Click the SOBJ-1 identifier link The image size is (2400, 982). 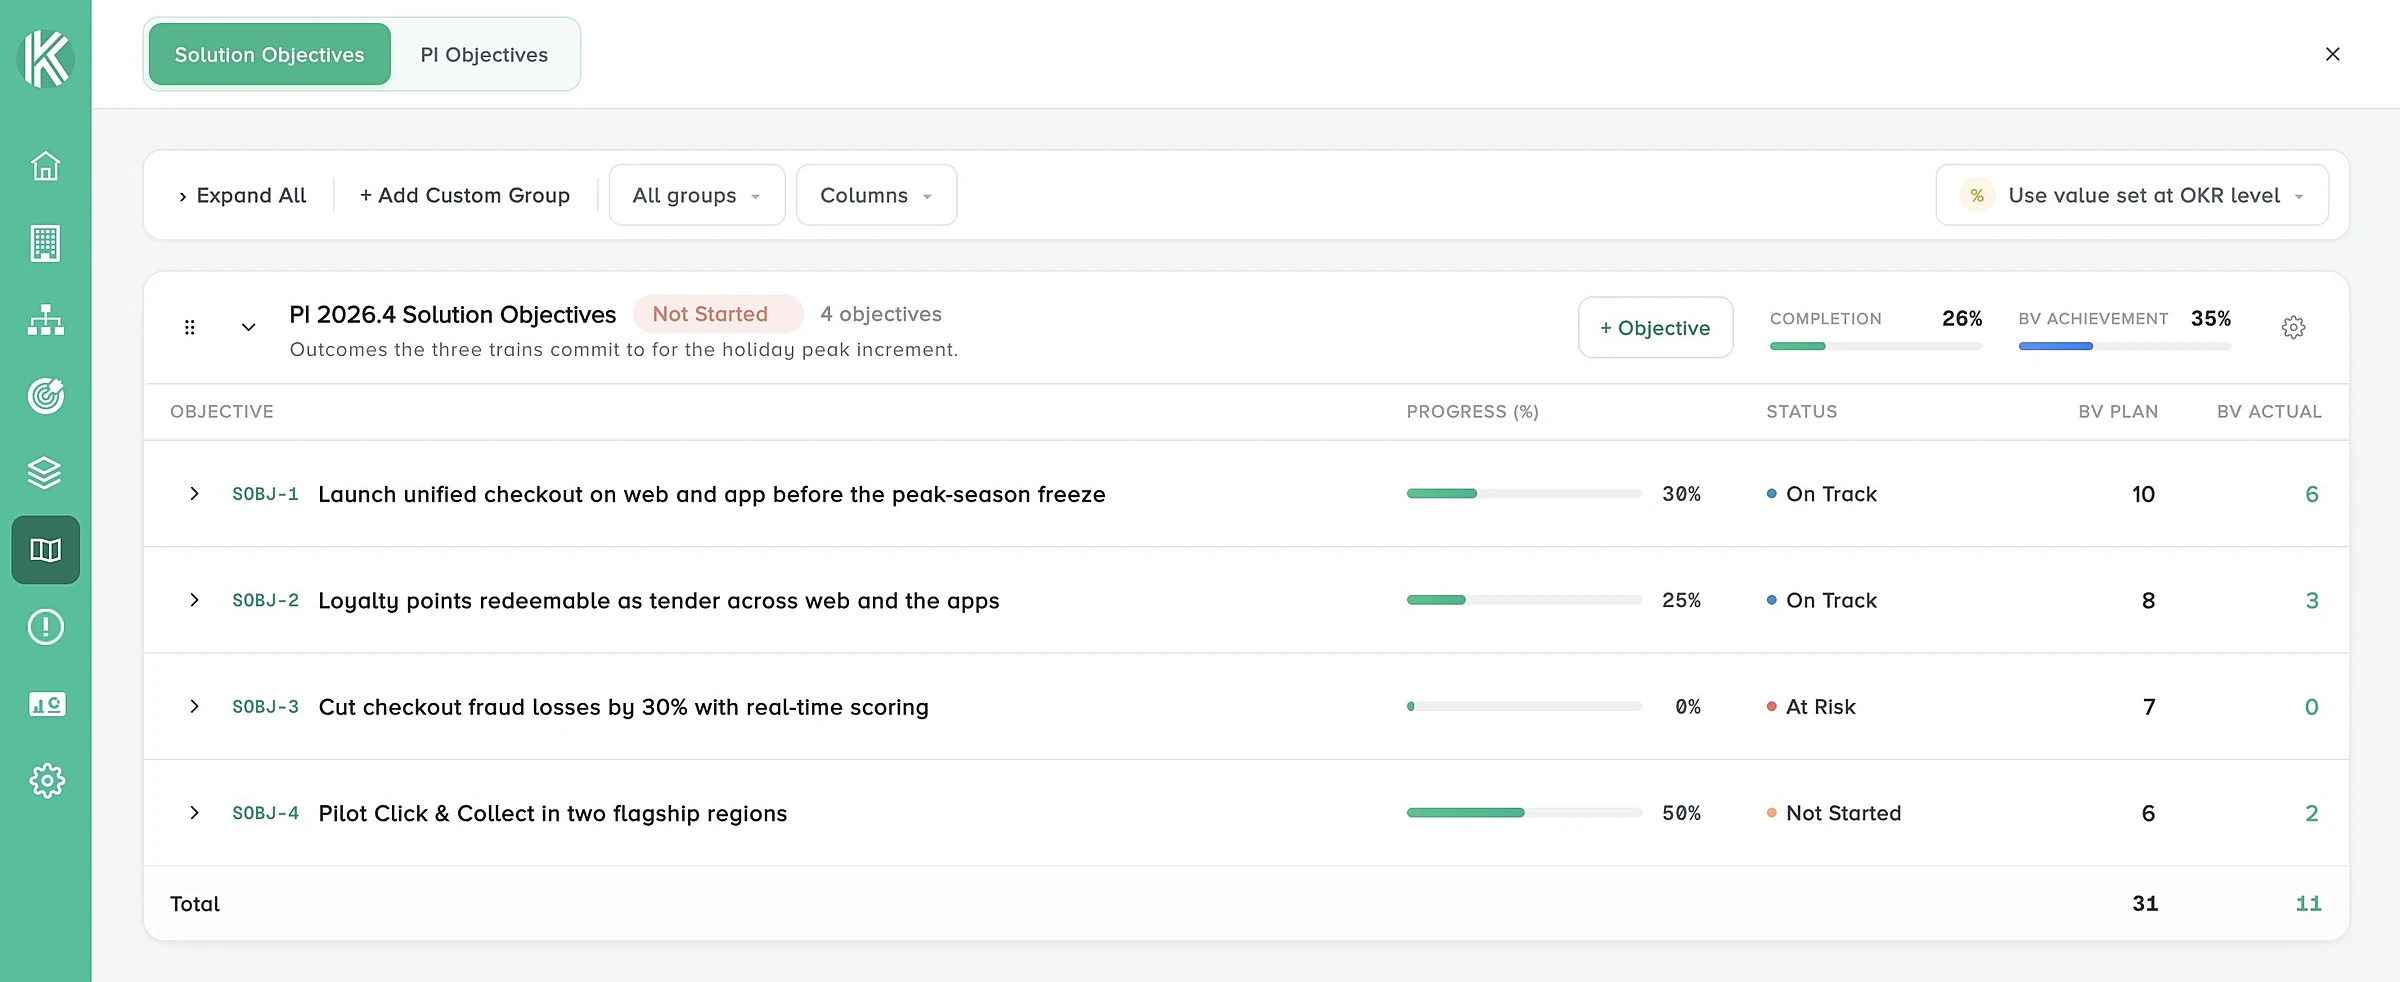click(265, 494)
